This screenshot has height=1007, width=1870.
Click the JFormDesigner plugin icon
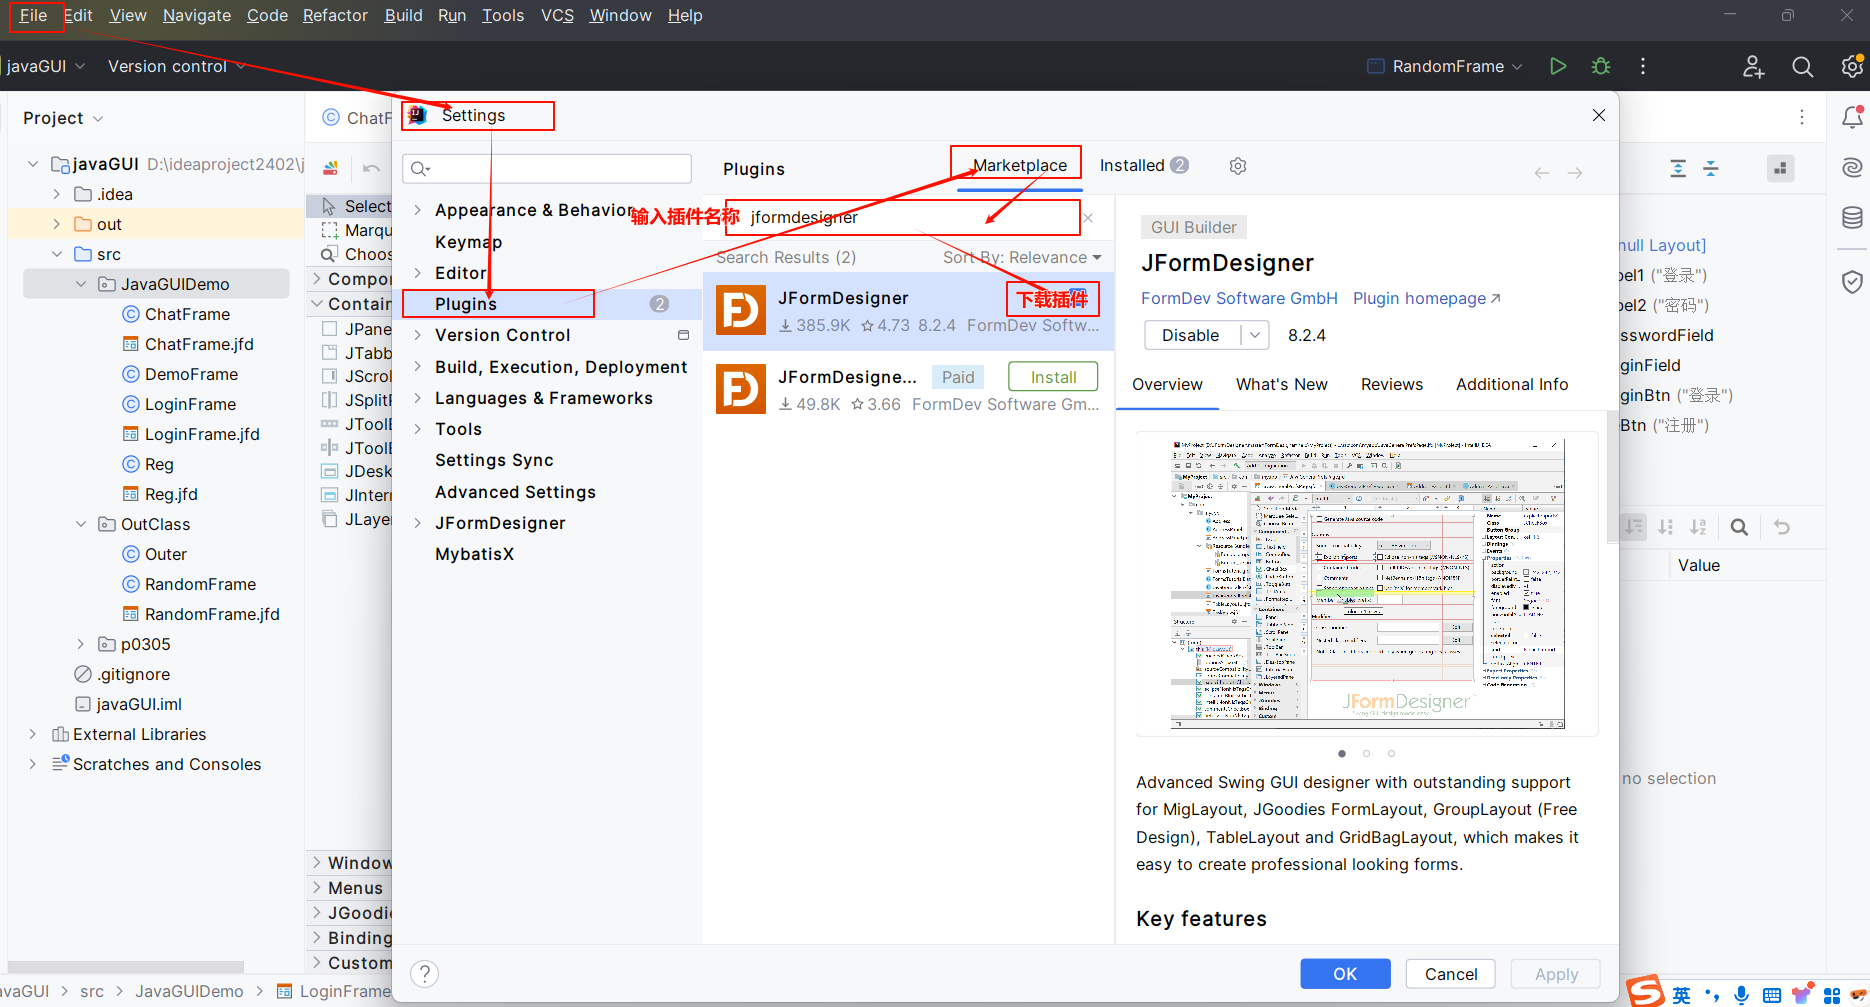pyautogui.click(x=741, y=311)
